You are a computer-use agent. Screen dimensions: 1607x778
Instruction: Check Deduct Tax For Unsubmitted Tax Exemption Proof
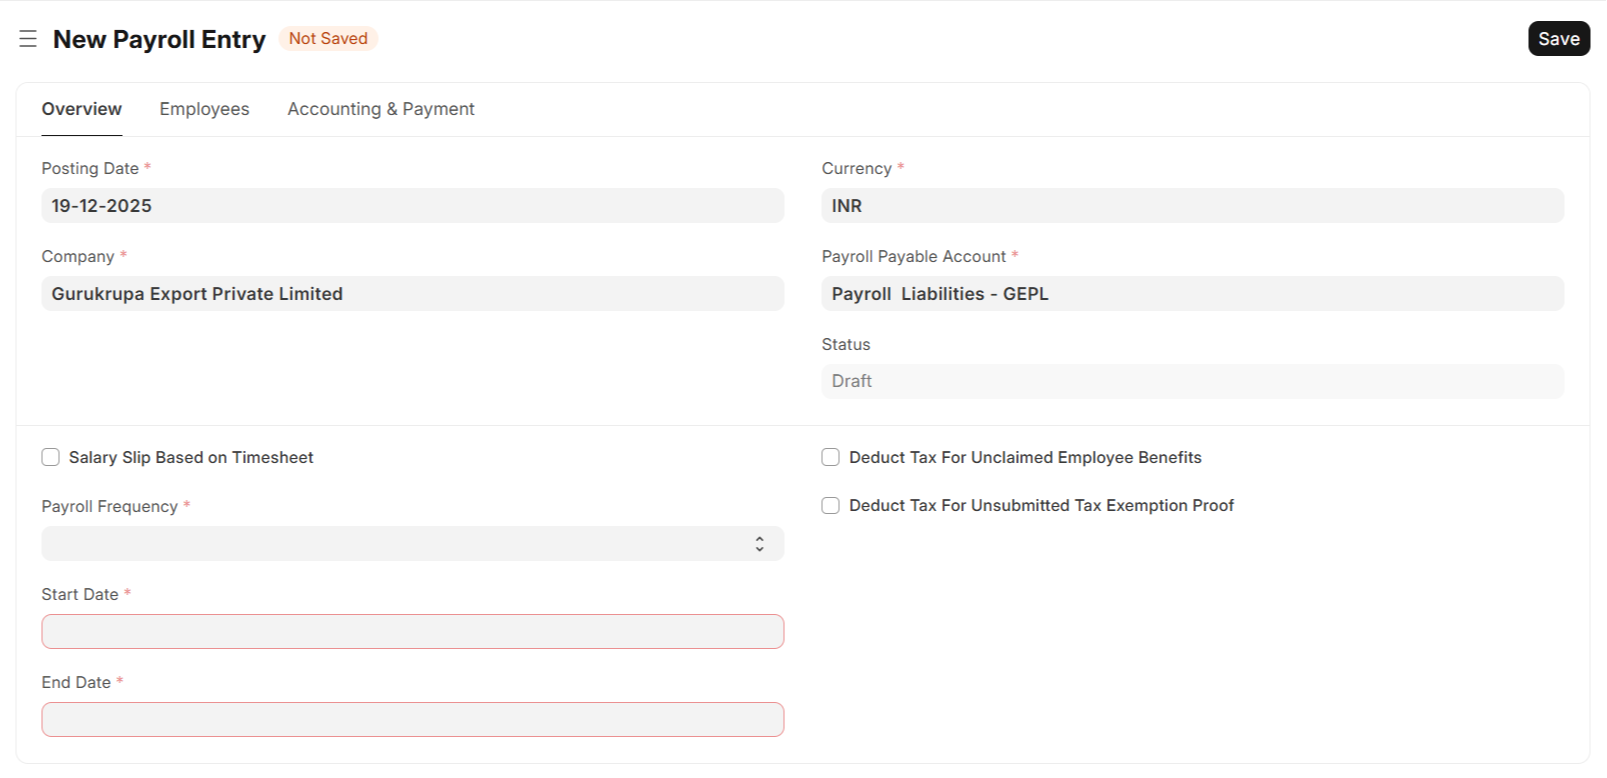coord(831,505)
